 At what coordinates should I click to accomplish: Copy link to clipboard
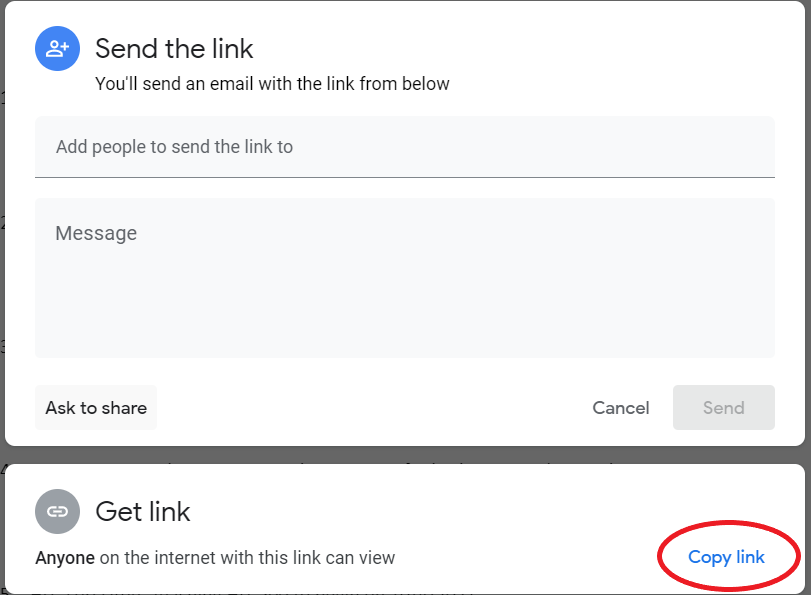click(x=726, y=557)
